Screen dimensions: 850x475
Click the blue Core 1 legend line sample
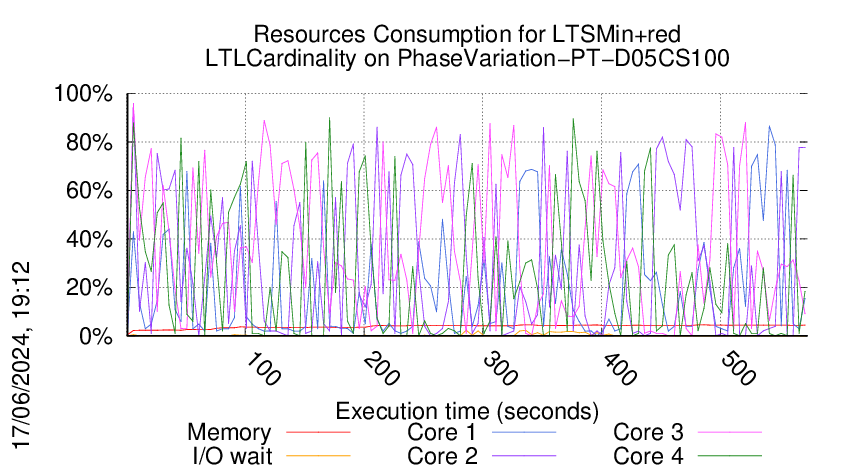point(524,432)
